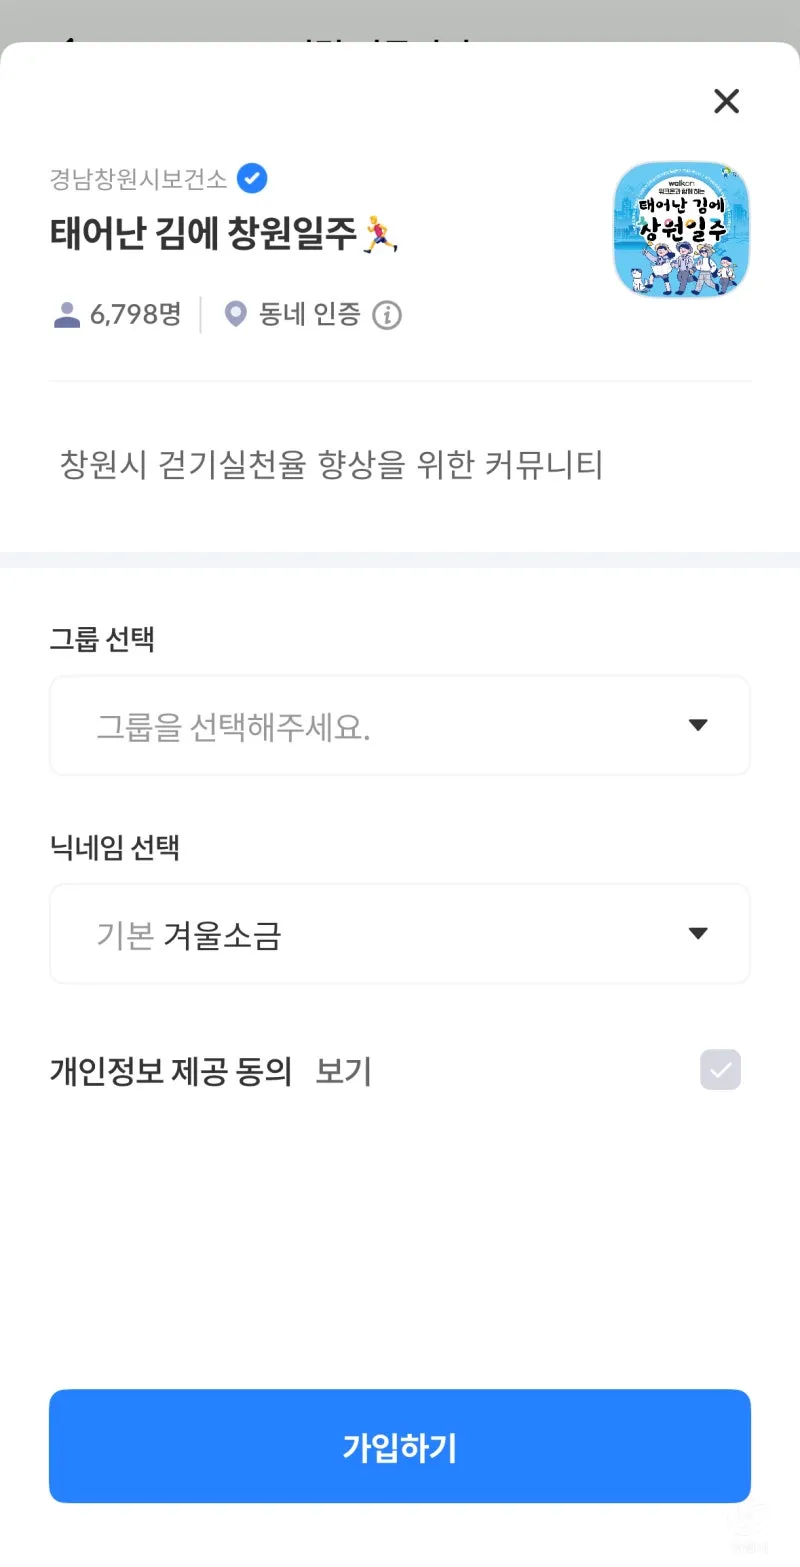Tap the location pin icon
This screenshot has height=1567, width=800.
click(235, 316)
